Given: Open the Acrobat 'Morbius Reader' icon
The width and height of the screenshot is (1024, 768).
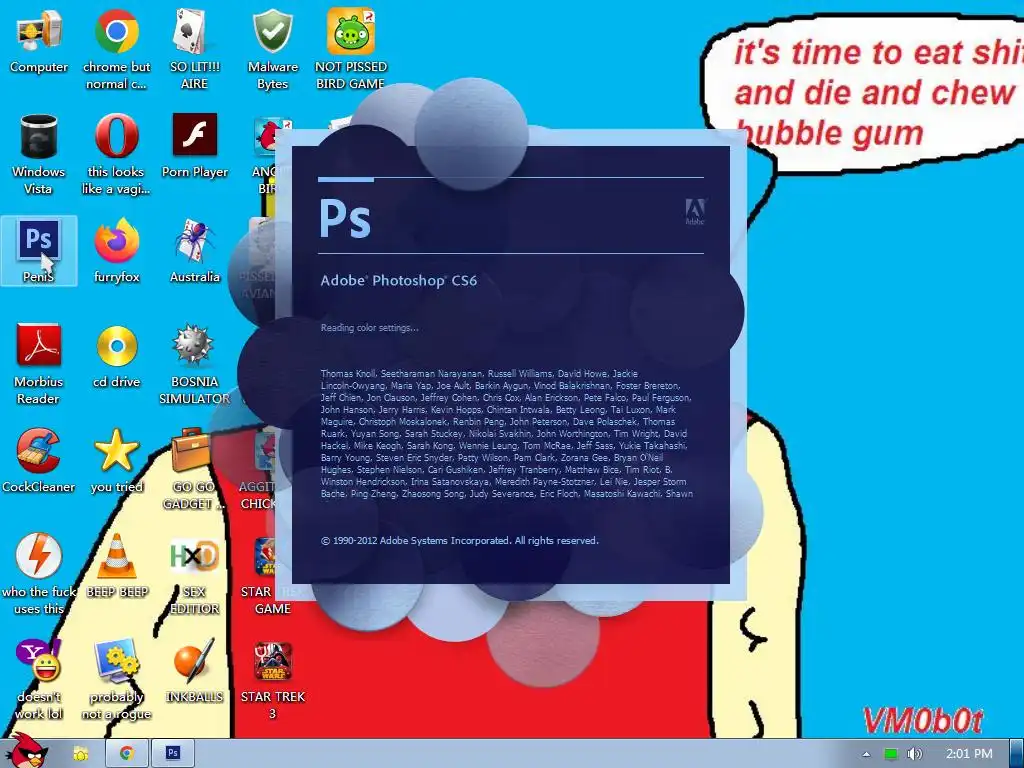Looking at the screenshot, I should (x=39, y=364).
